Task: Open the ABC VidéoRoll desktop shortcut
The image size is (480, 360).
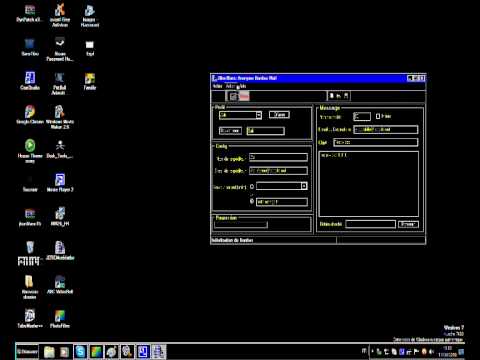Action: [60, 284]
